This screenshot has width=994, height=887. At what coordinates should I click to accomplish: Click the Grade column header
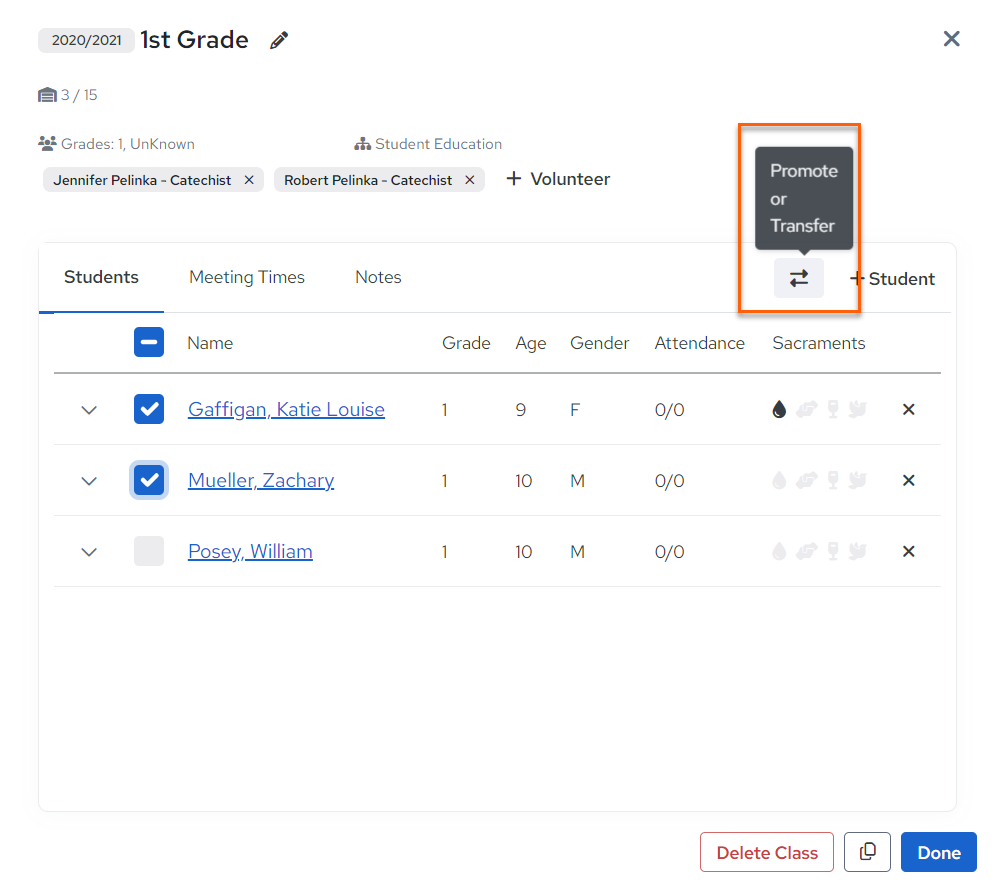click(466, 343)
